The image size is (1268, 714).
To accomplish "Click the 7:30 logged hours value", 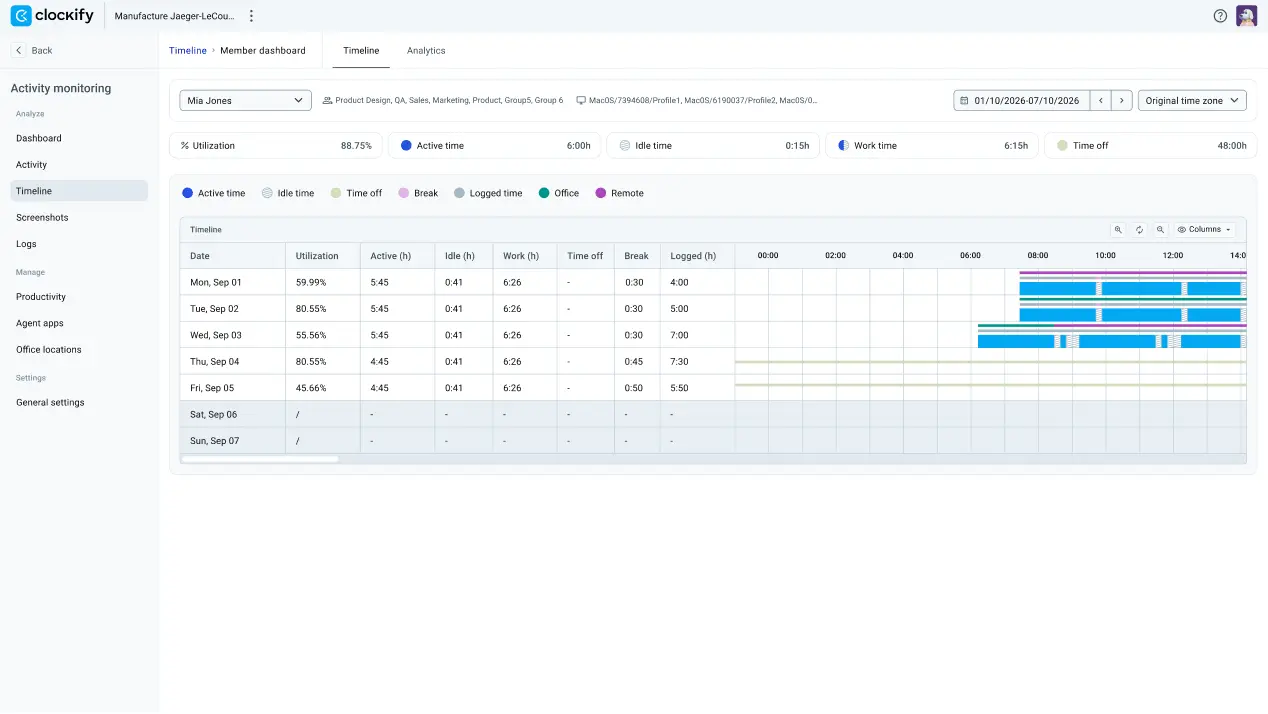I will click(680, 361).
